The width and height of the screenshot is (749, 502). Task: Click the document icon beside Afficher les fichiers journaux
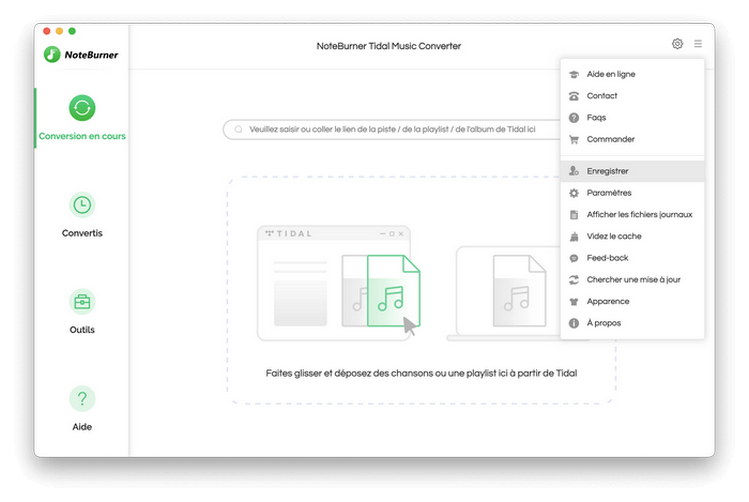point(574,214)
